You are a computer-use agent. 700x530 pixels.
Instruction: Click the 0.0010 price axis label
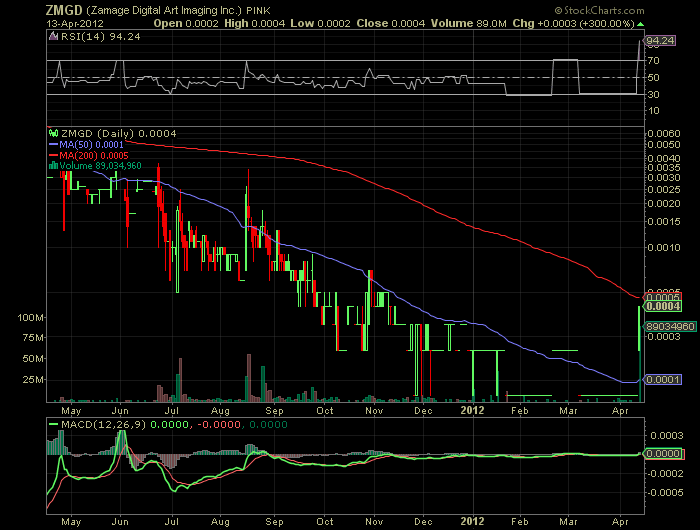pos(664,248)
